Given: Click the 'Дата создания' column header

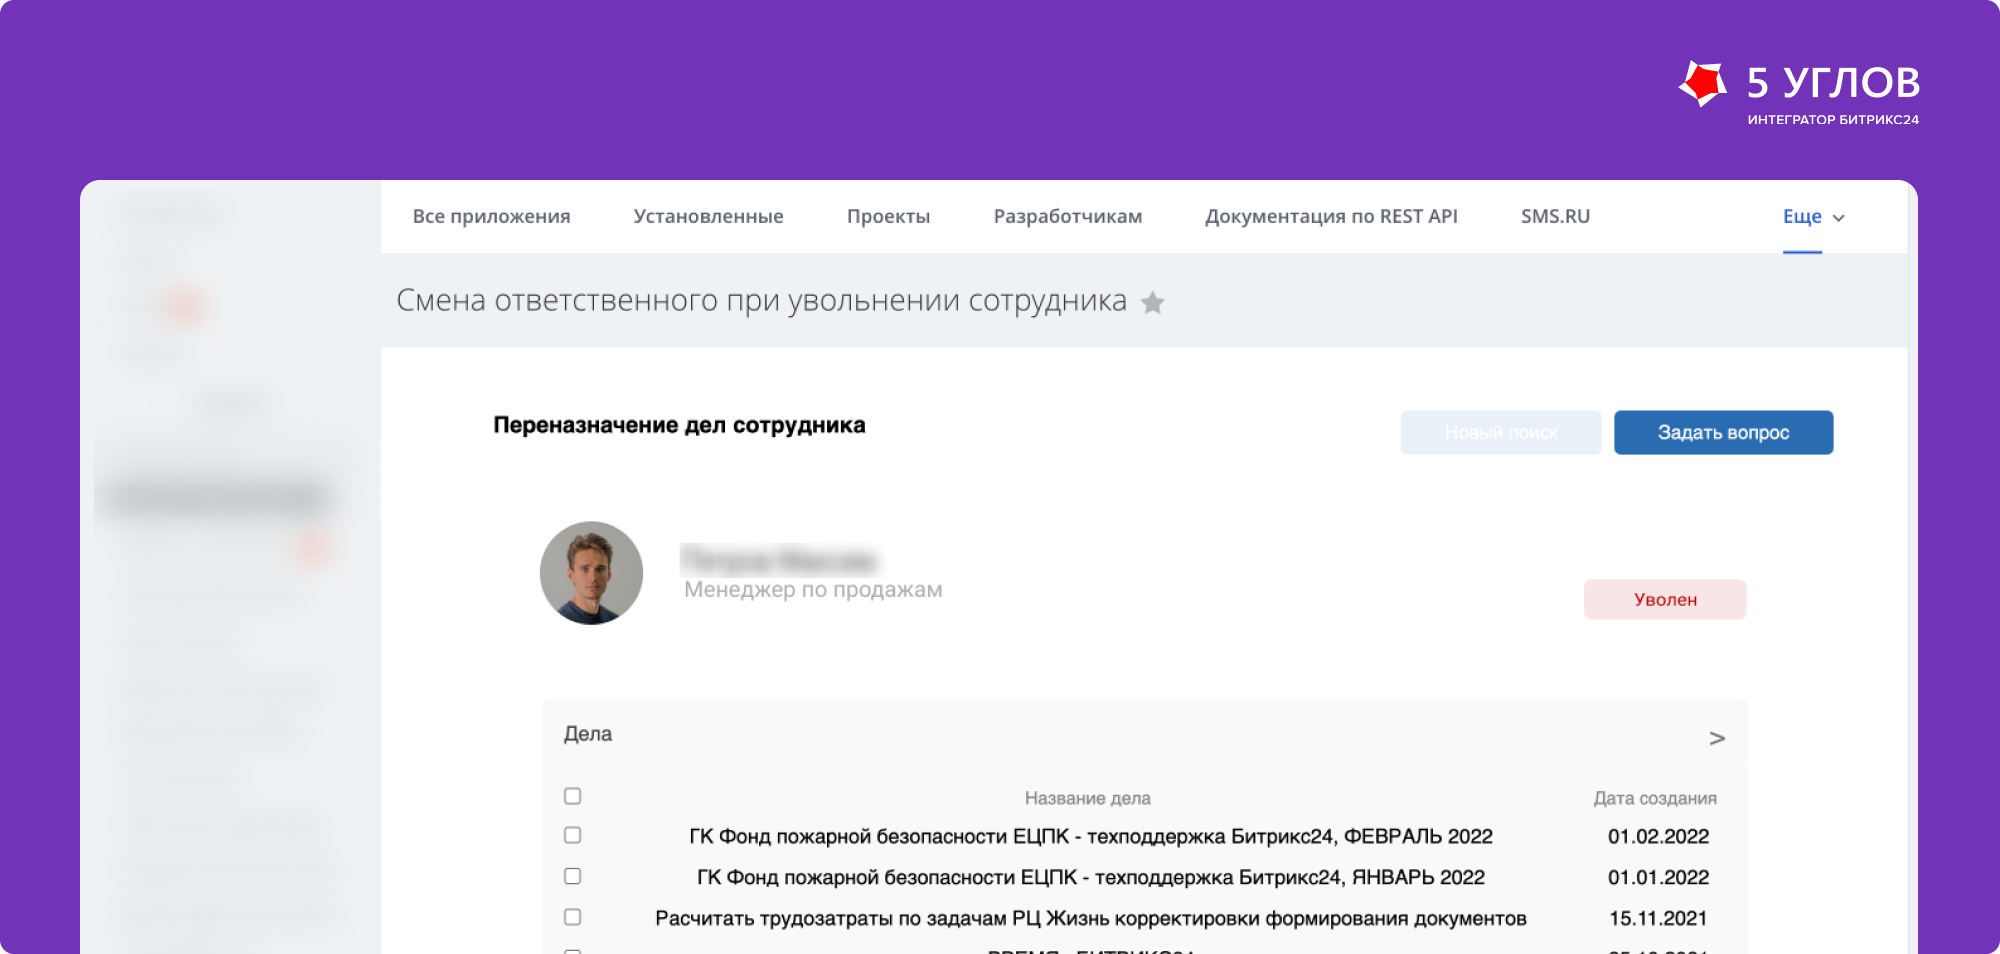Looking at the screenshot, I should pyautogui.click(x=1655, y=798).
